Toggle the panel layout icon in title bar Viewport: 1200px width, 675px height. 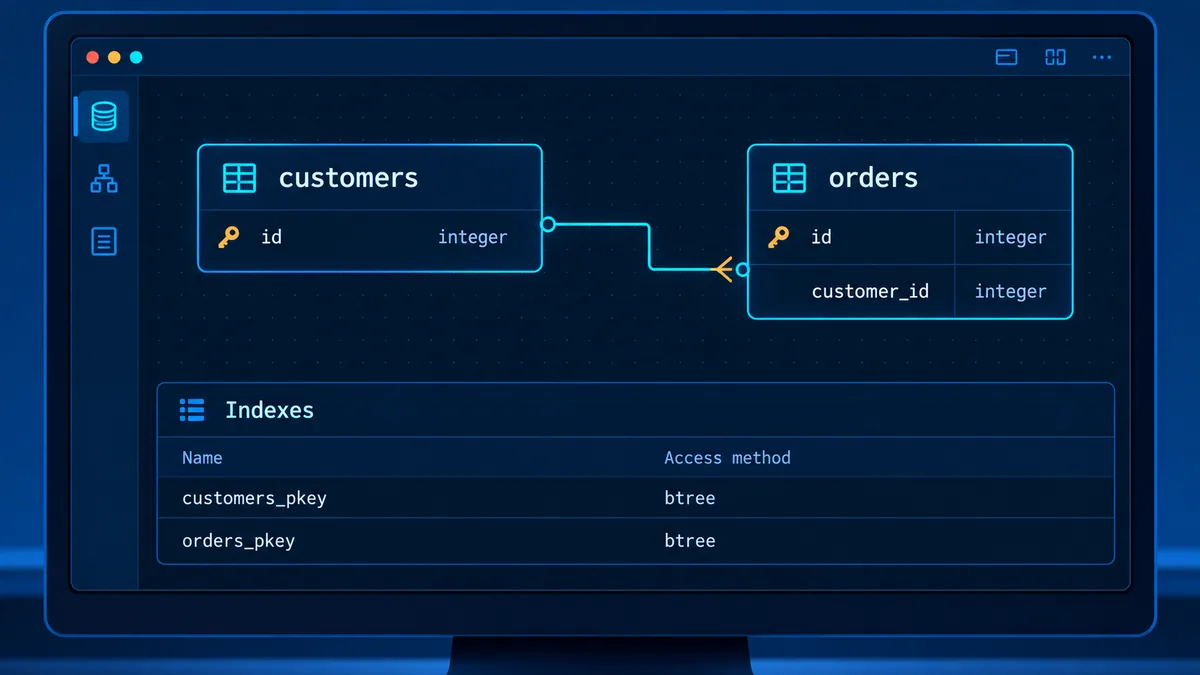[x=1006, y=58]
